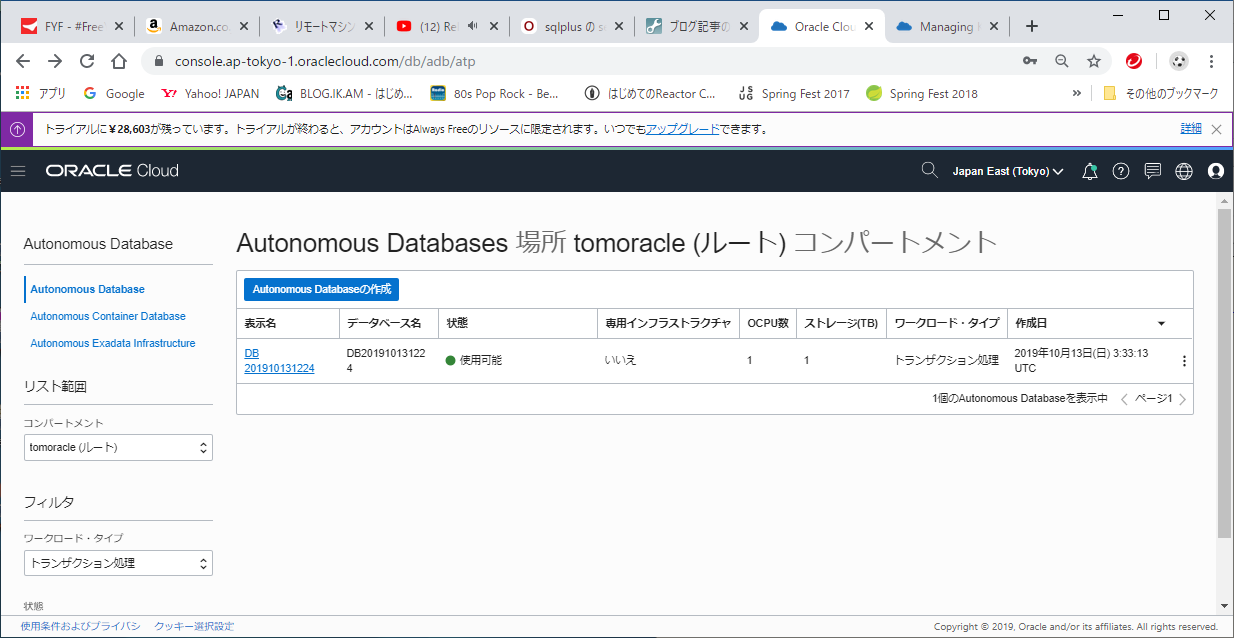Open the ワークロード・タイプ filter dropdown
1234x638 pixels.
pos(118,563)
